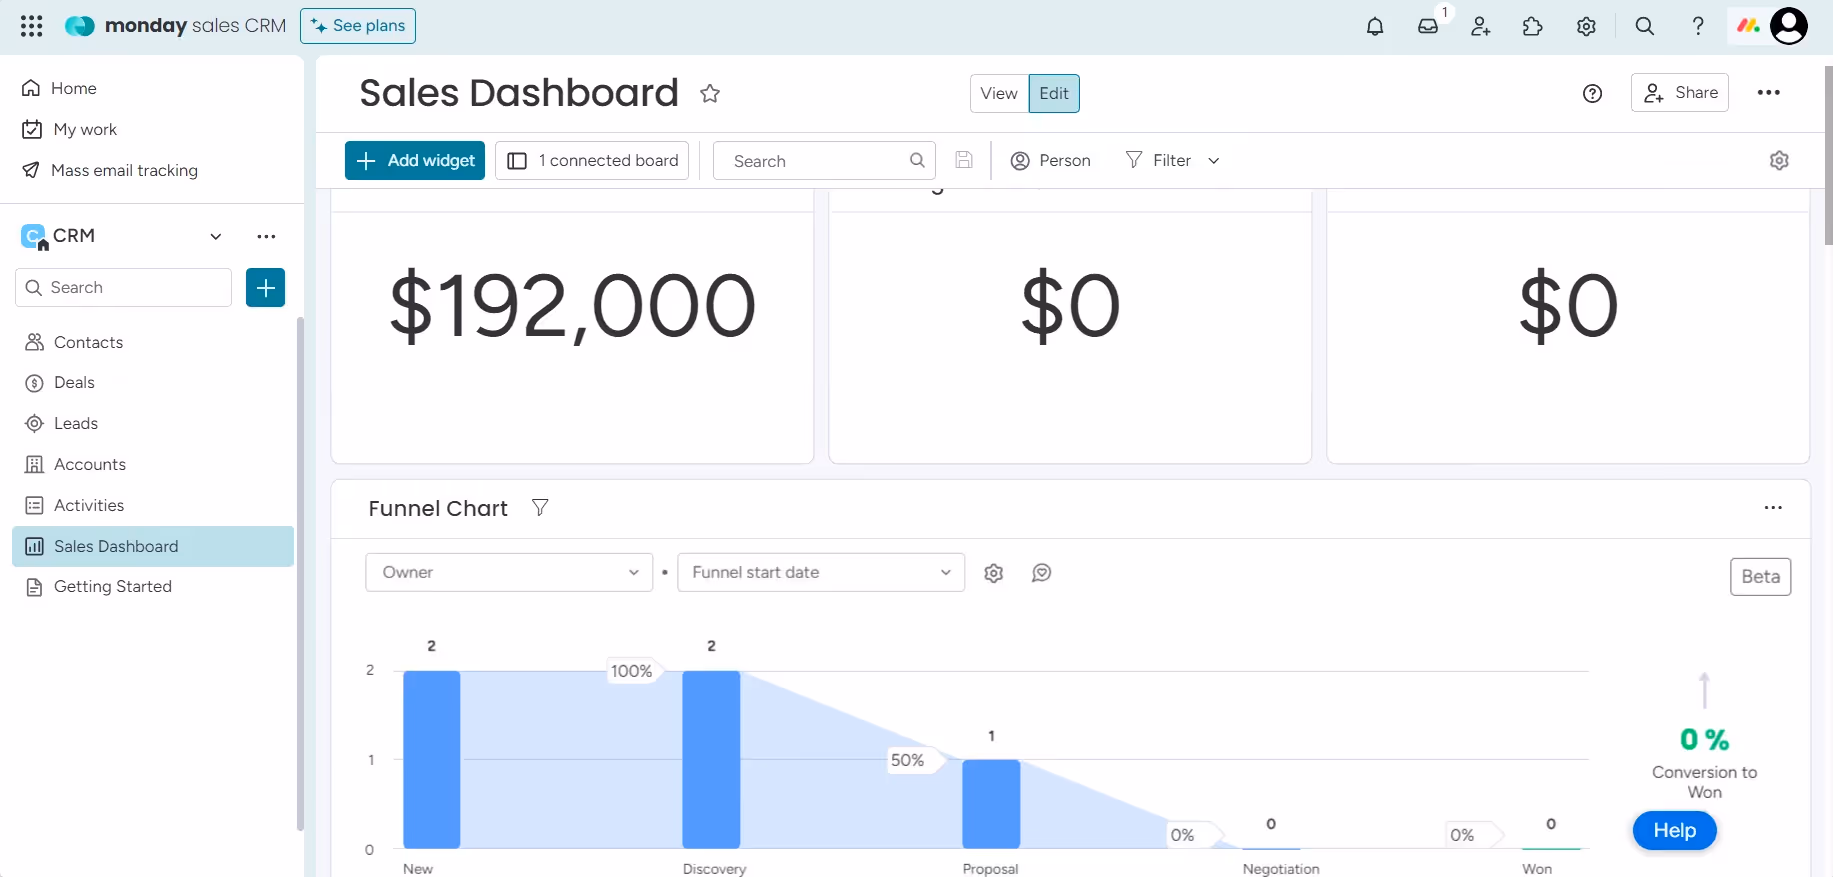Screen dimensions: 1833x877
Task: Add Sales Dashboard to favorites star
Action: tap(710, 93)
